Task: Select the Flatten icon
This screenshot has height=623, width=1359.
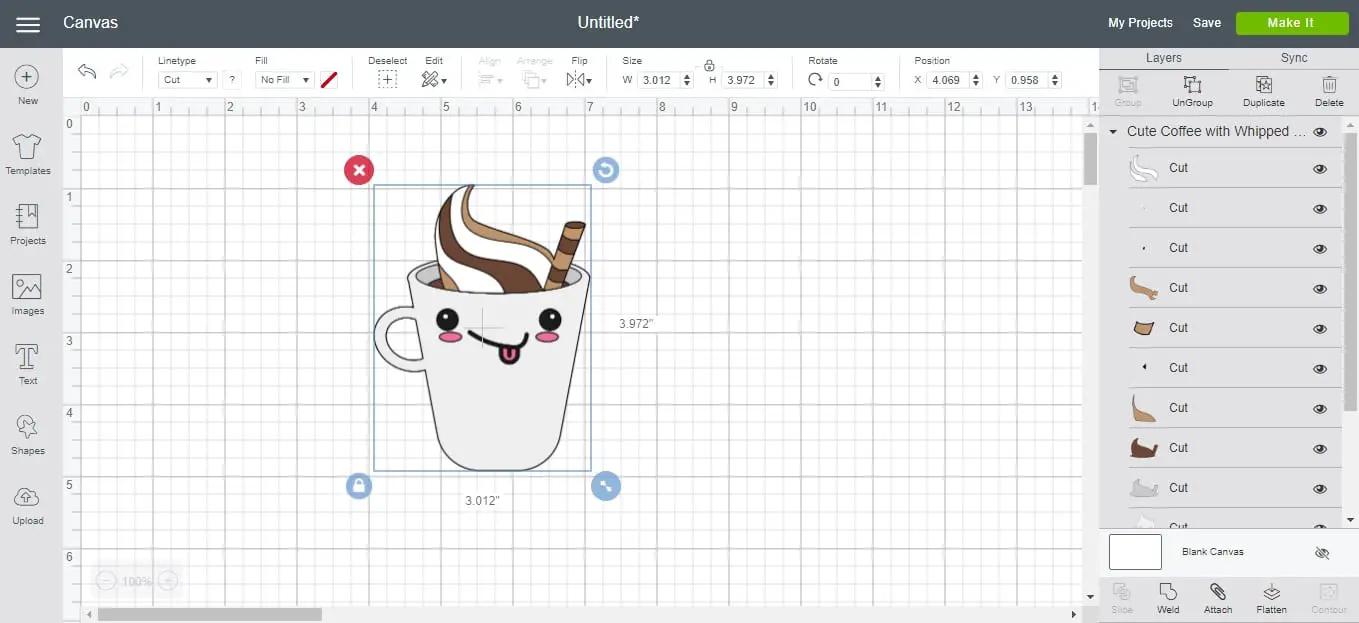Action: [1271, 595]
